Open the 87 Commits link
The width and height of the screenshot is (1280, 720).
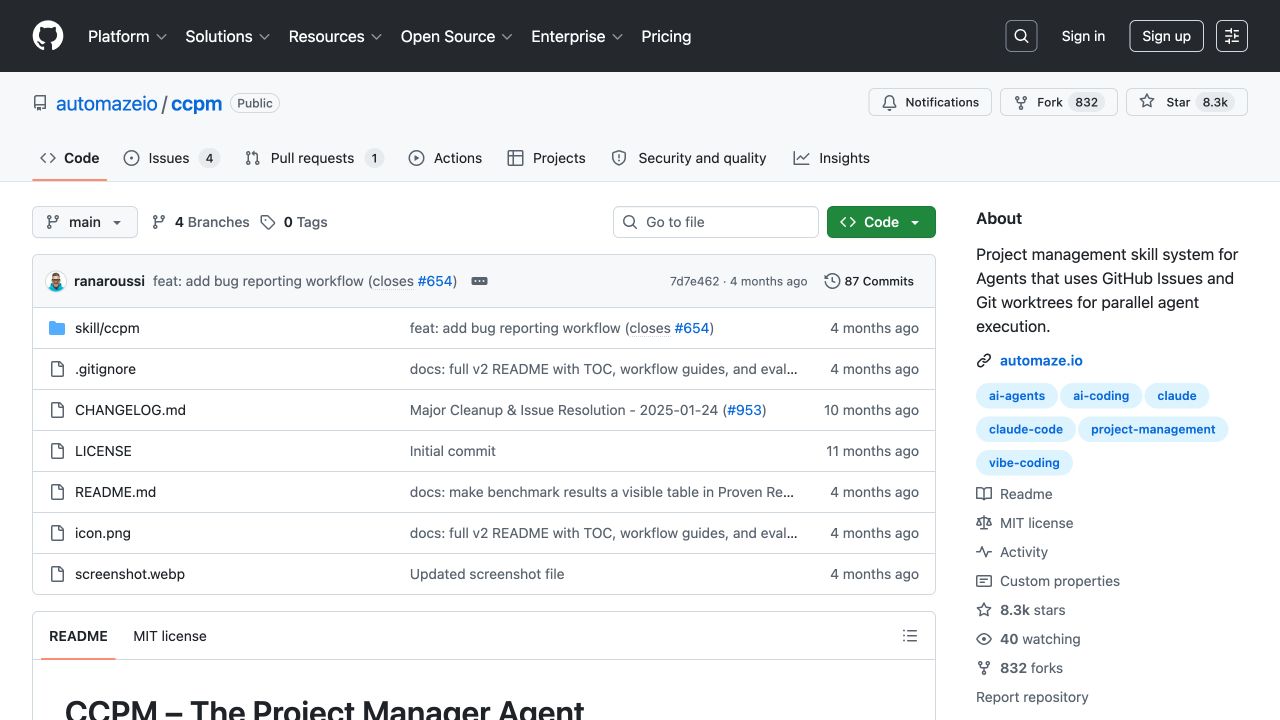(869, 281)
